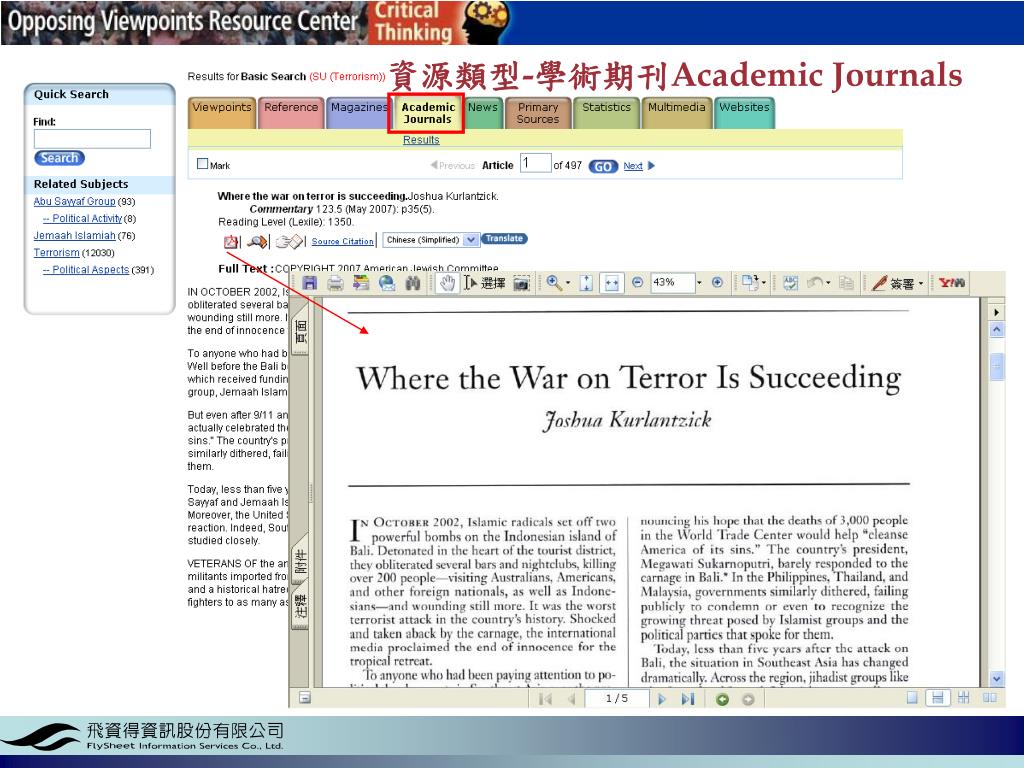This screenshot has height=768, width=1024.
Task: Open the binoculars search tool
Action: click(413, 283)
